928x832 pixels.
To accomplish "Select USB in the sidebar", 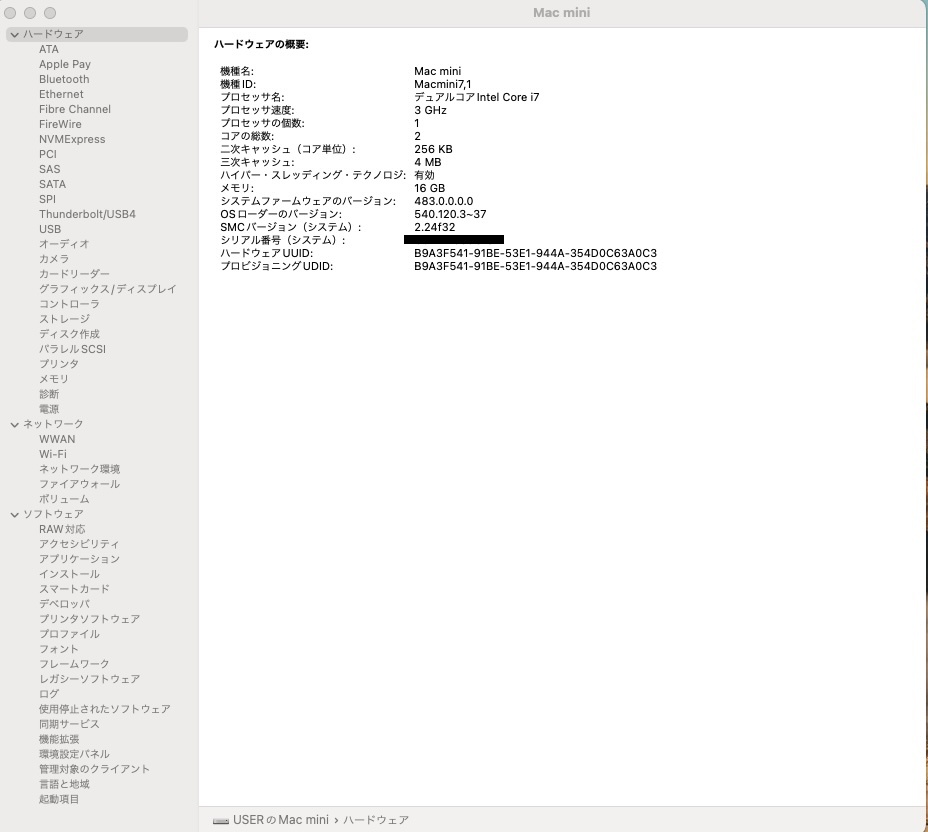I will [x=50, y=229].
